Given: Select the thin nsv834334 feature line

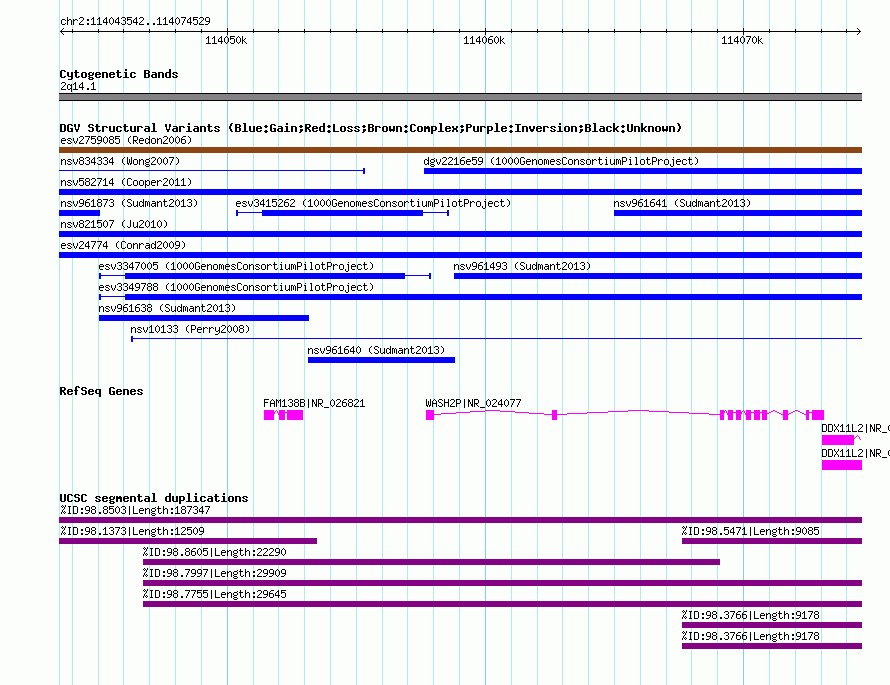Looking at the screenshot, I should (212, 171).
